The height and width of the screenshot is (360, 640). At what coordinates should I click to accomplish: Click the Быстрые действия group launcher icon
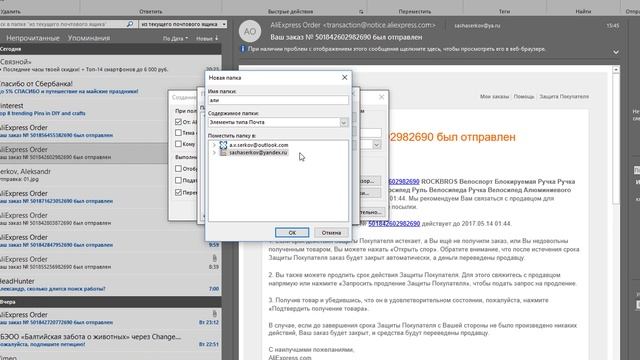click(x=361, y=12)
